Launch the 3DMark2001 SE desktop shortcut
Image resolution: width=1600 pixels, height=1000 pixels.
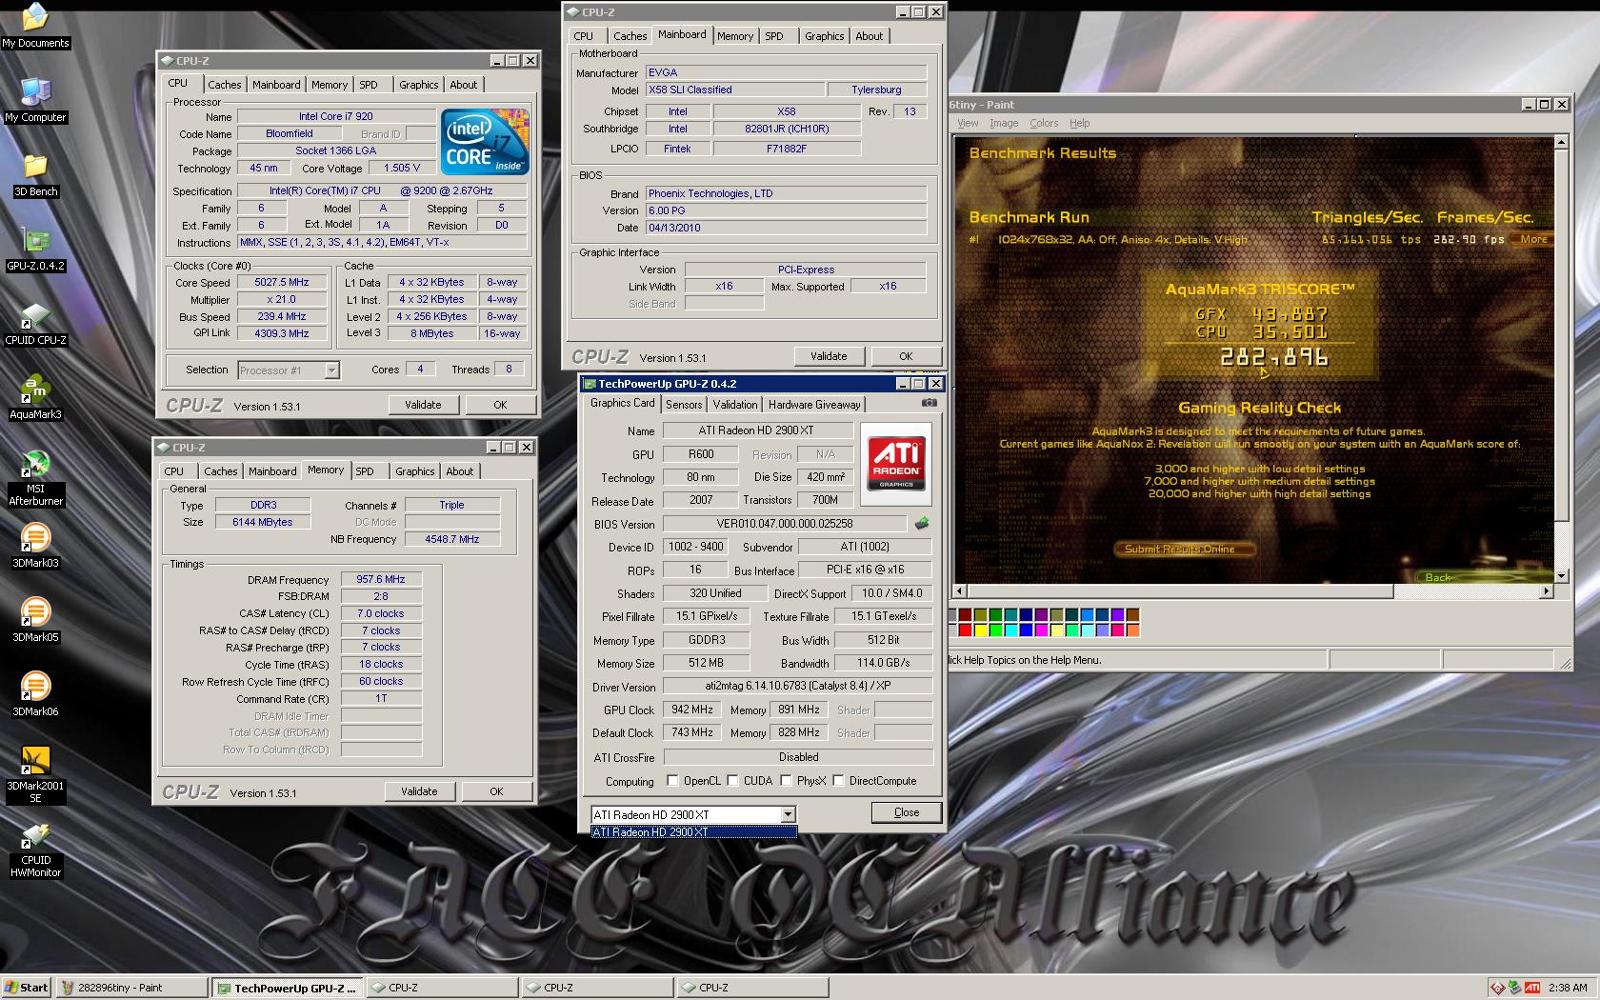35,775
